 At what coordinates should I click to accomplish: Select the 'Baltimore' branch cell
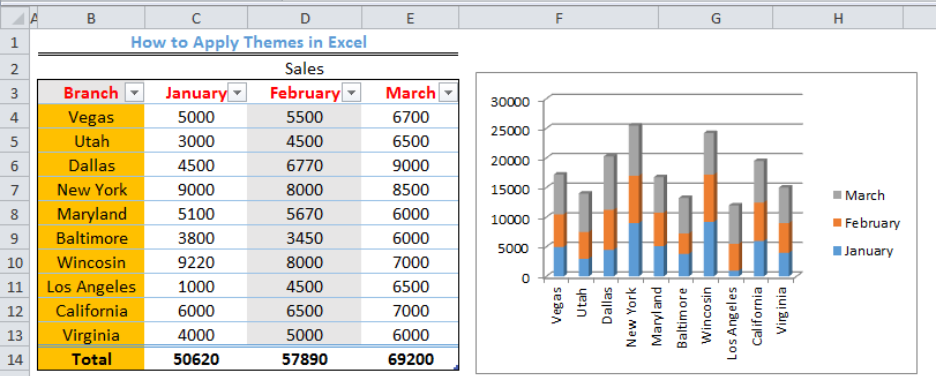click(x=91, y=238)
